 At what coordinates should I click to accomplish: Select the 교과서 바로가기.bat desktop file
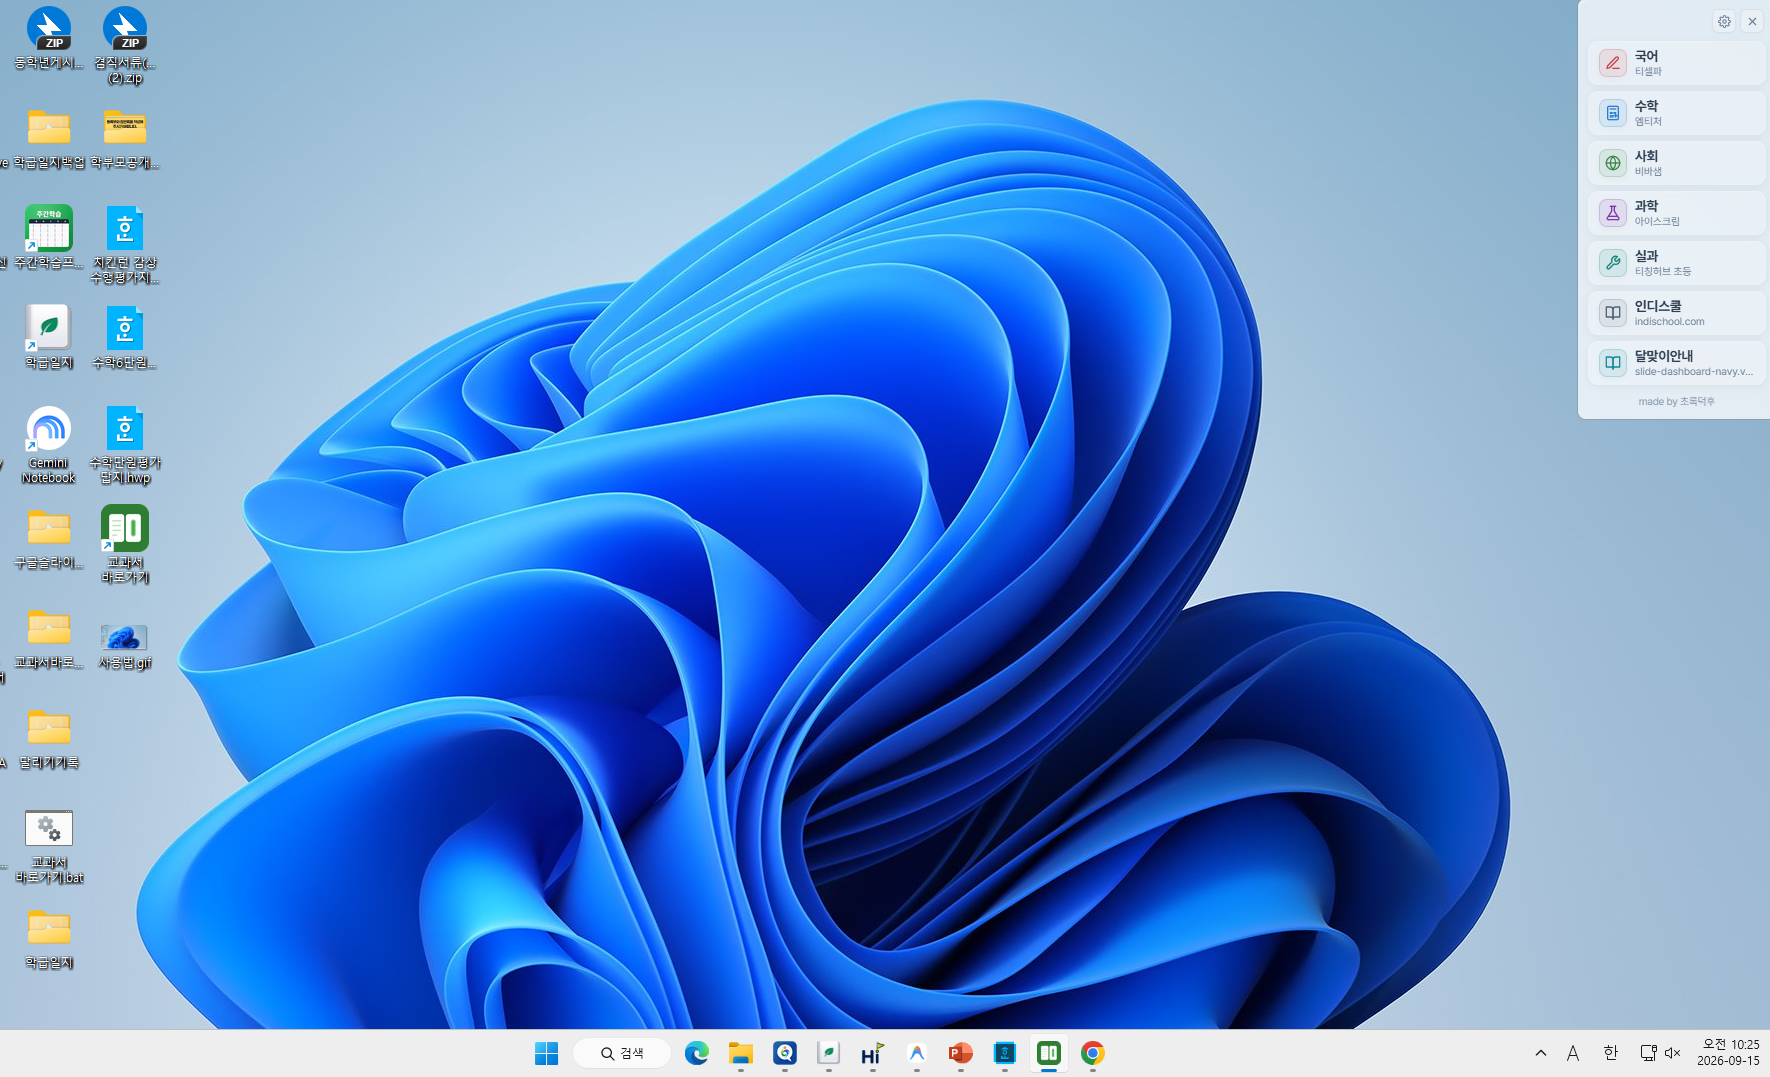click(49, 846)
